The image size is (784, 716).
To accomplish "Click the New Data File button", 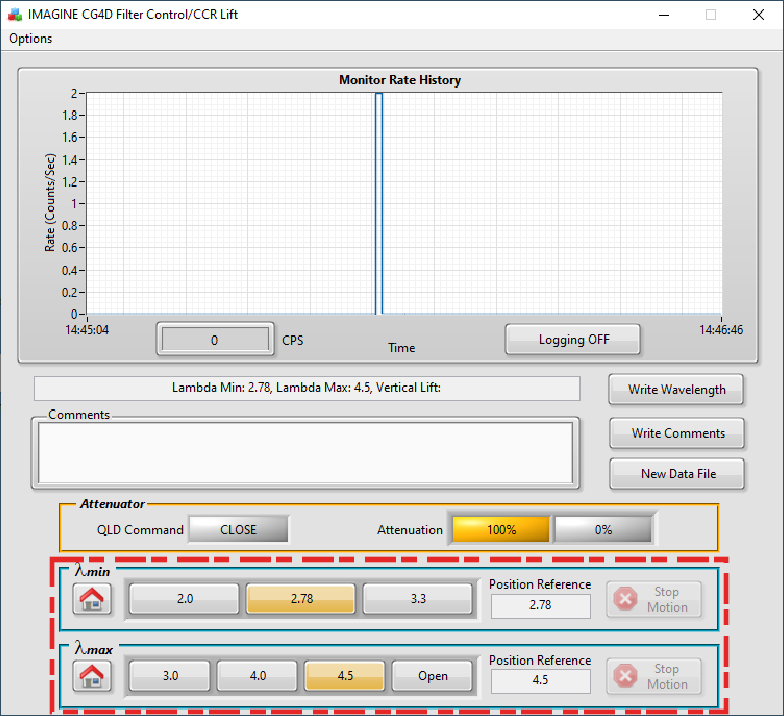I will tap(677, 474).
